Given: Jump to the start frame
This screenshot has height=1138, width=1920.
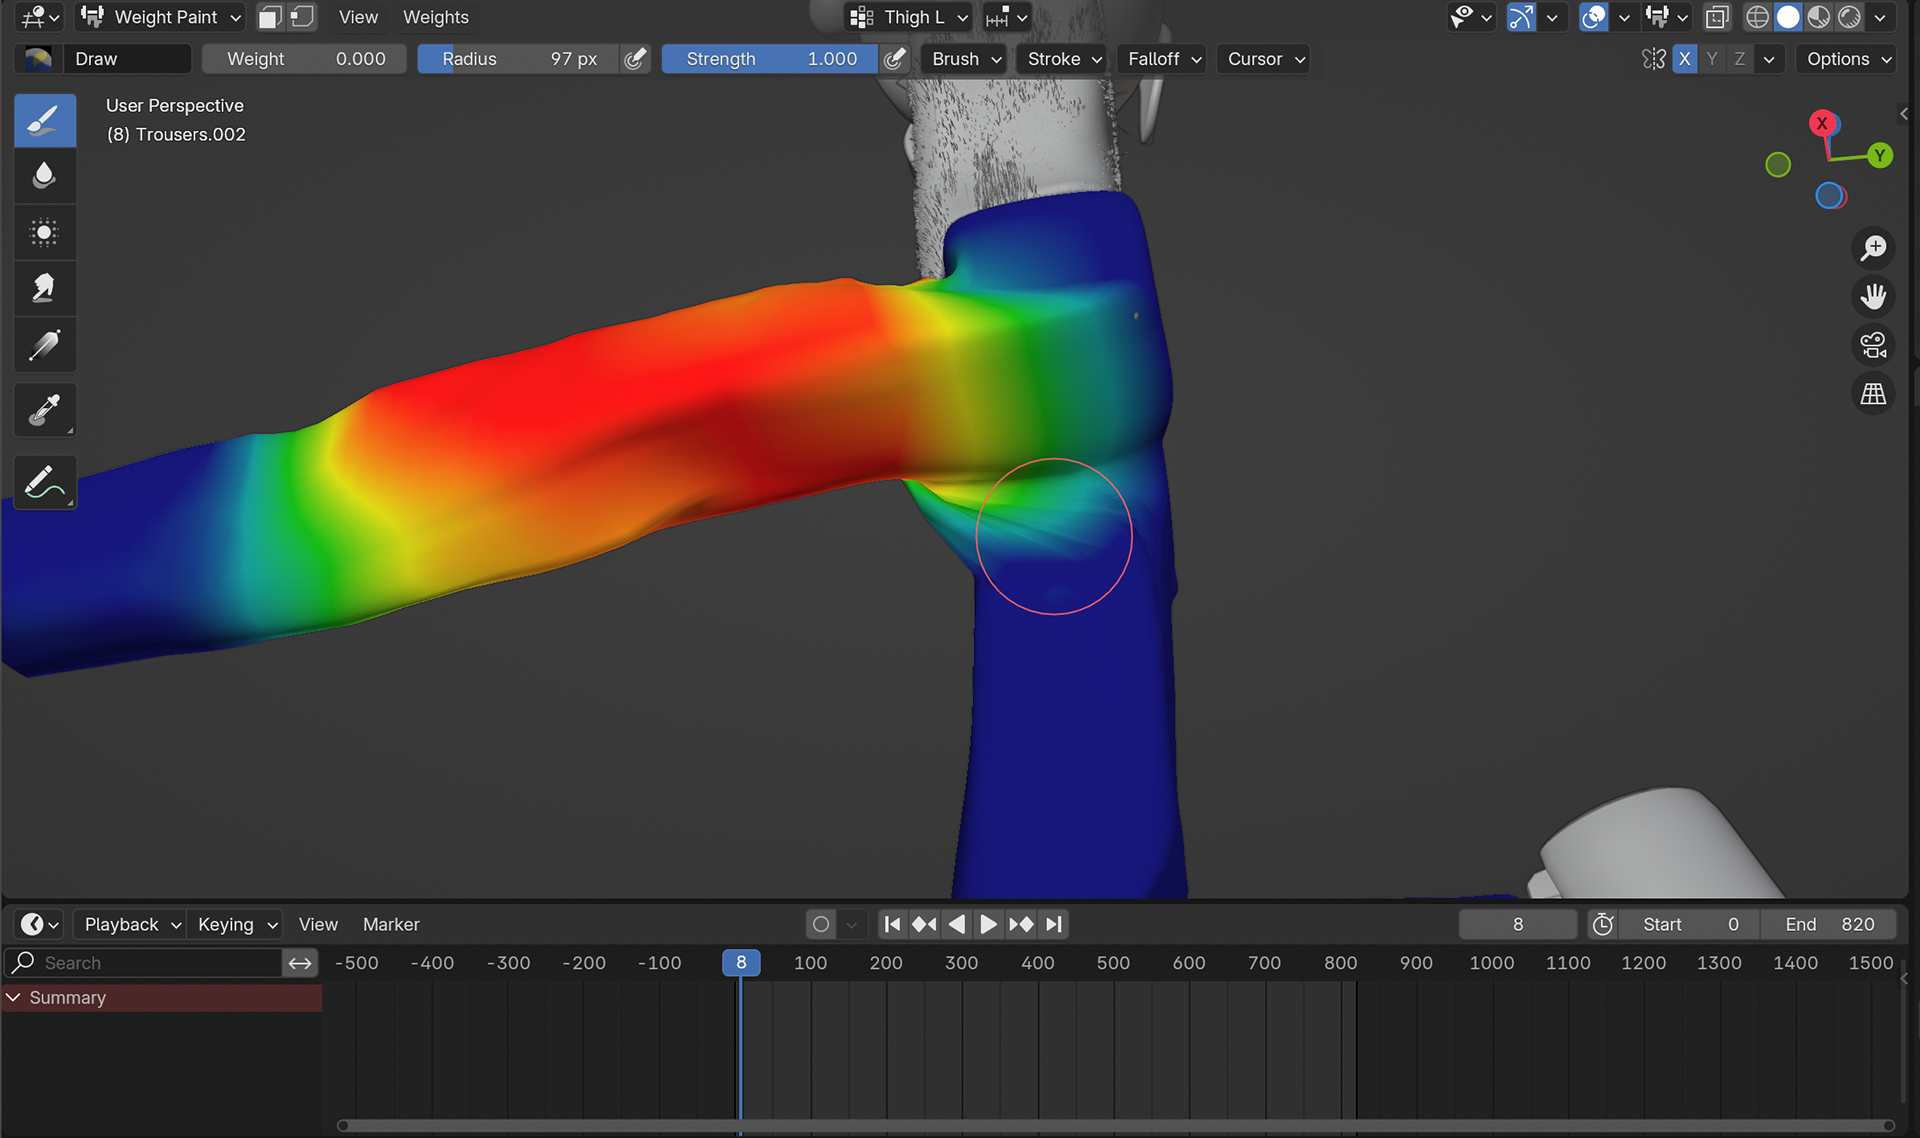Looking at the screenshot, I should coord(892,924).
